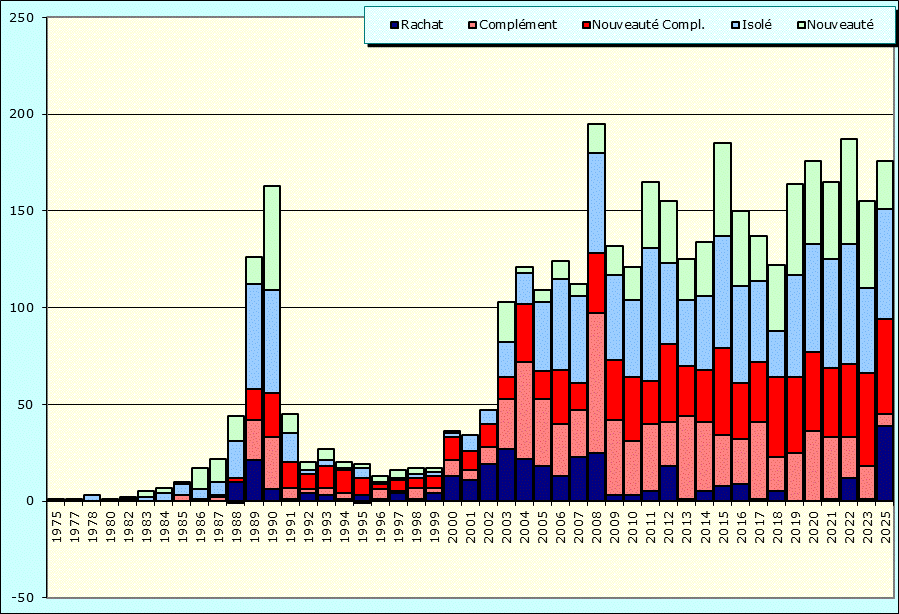Select the 2025 year label on horizontal axis

884,528
